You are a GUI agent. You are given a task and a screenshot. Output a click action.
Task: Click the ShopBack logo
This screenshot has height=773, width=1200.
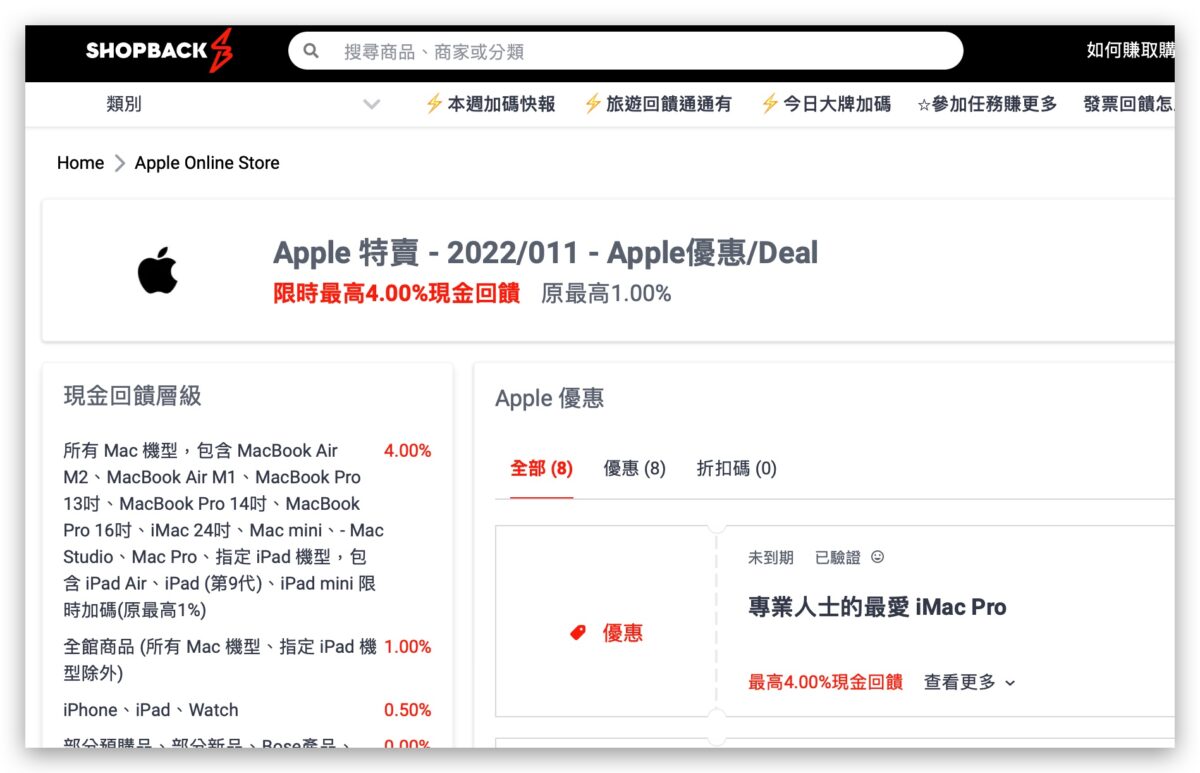160,51
